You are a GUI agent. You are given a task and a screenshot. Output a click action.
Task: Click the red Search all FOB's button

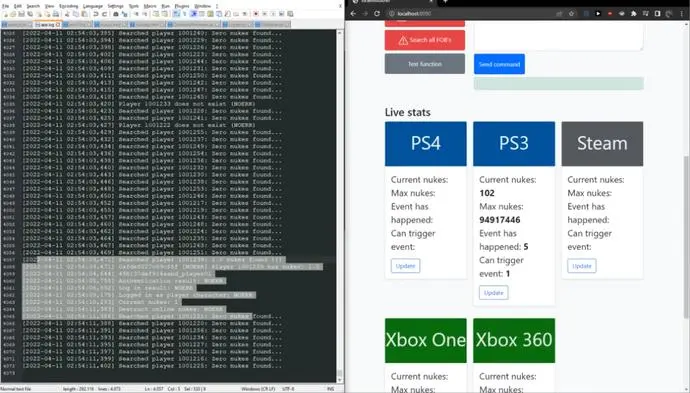pyautogui.click(x=425, y=40)
